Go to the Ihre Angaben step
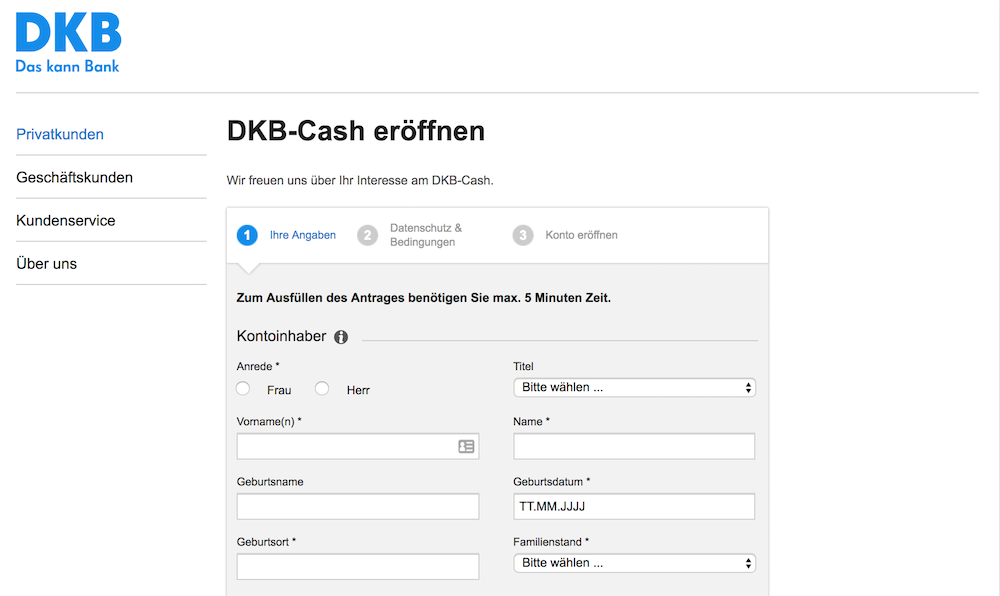This screenshot has height=596, width=1000. [x=303, y=235]
